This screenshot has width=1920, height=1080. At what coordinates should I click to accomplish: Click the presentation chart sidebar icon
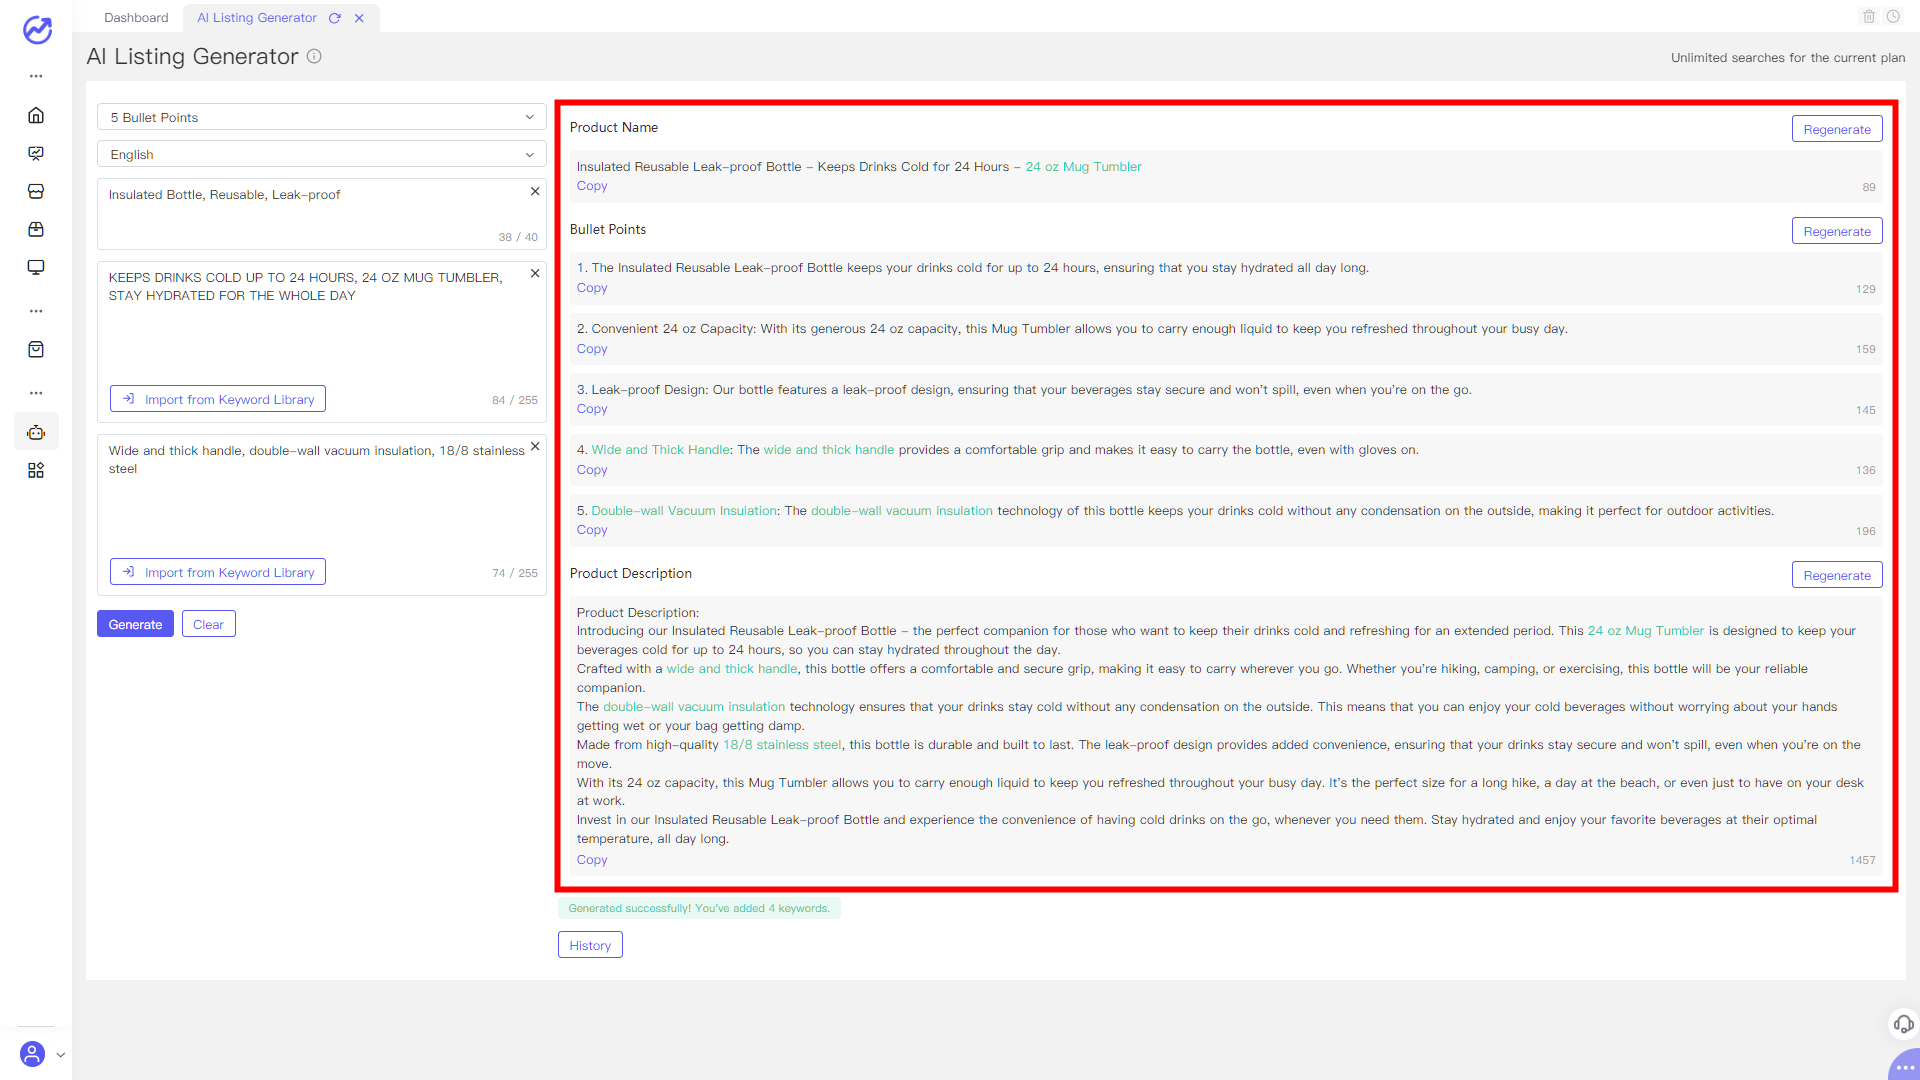click(36, 153)
